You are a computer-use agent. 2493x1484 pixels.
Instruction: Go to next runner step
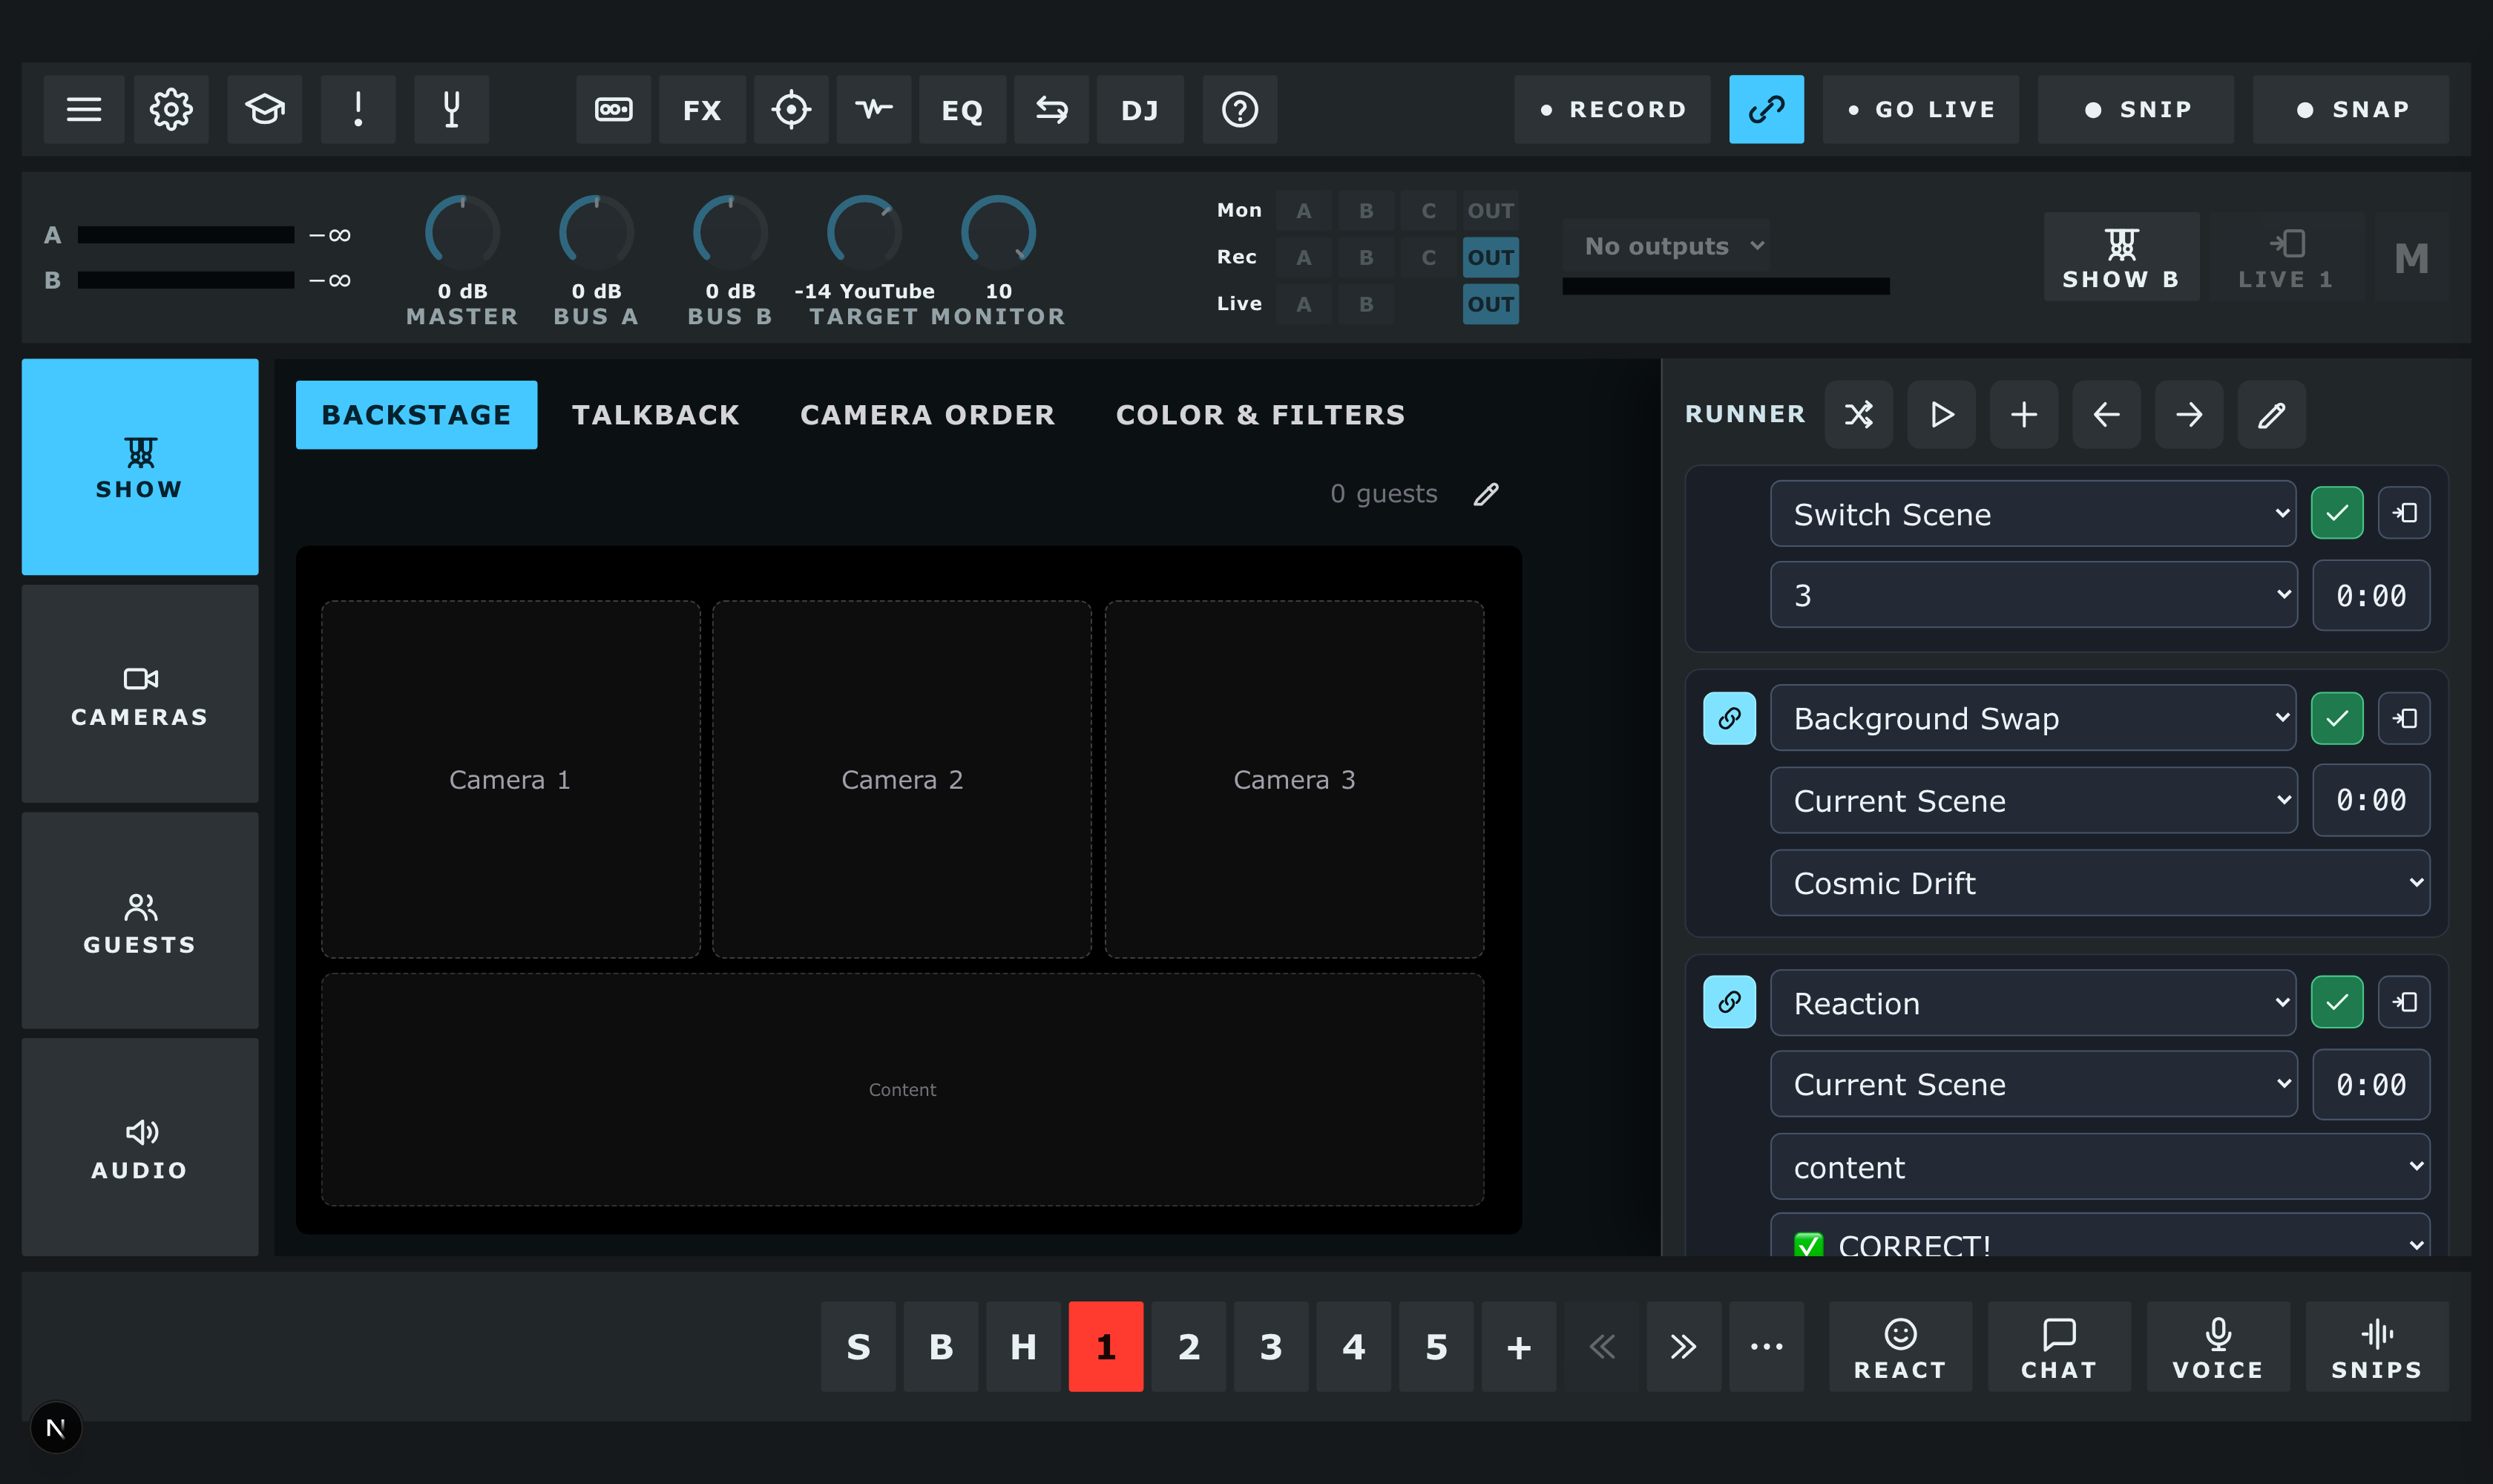click(2189, 414)
